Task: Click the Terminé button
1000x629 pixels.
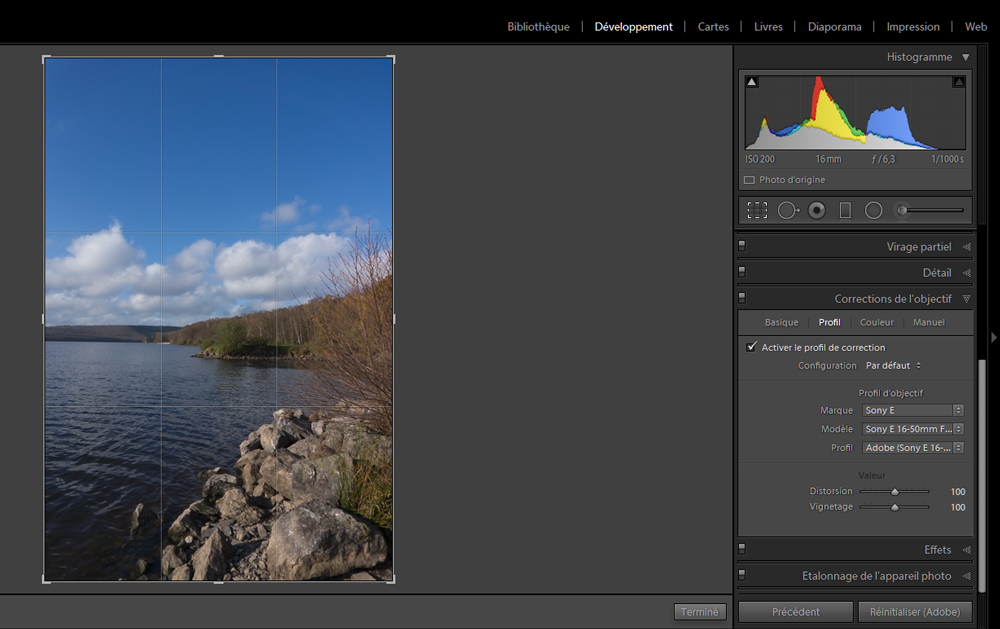Action: coord(700,612)
